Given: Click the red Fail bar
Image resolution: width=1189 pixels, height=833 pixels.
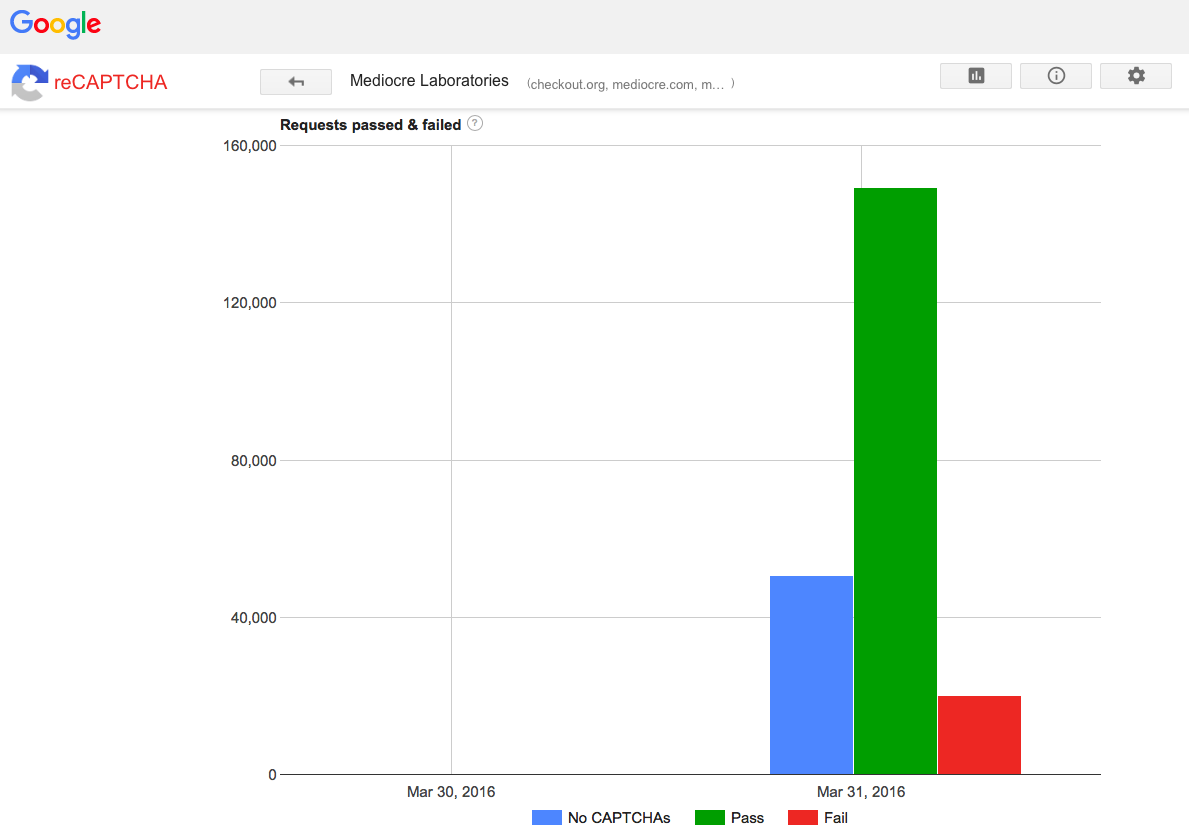Looking at the screenshot, I should (x=979, y=735).
